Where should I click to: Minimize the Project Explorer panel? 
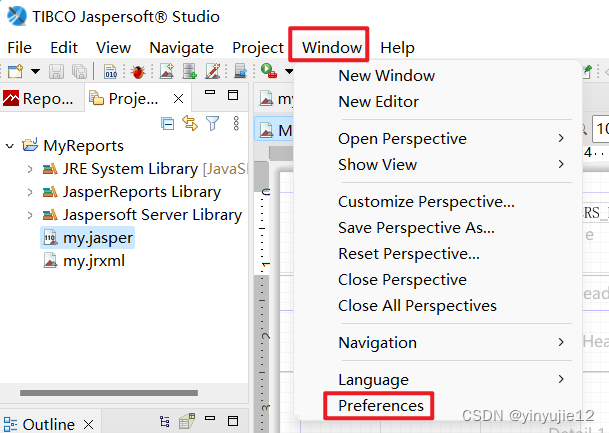pyautogui.click(x=210, y=93)
